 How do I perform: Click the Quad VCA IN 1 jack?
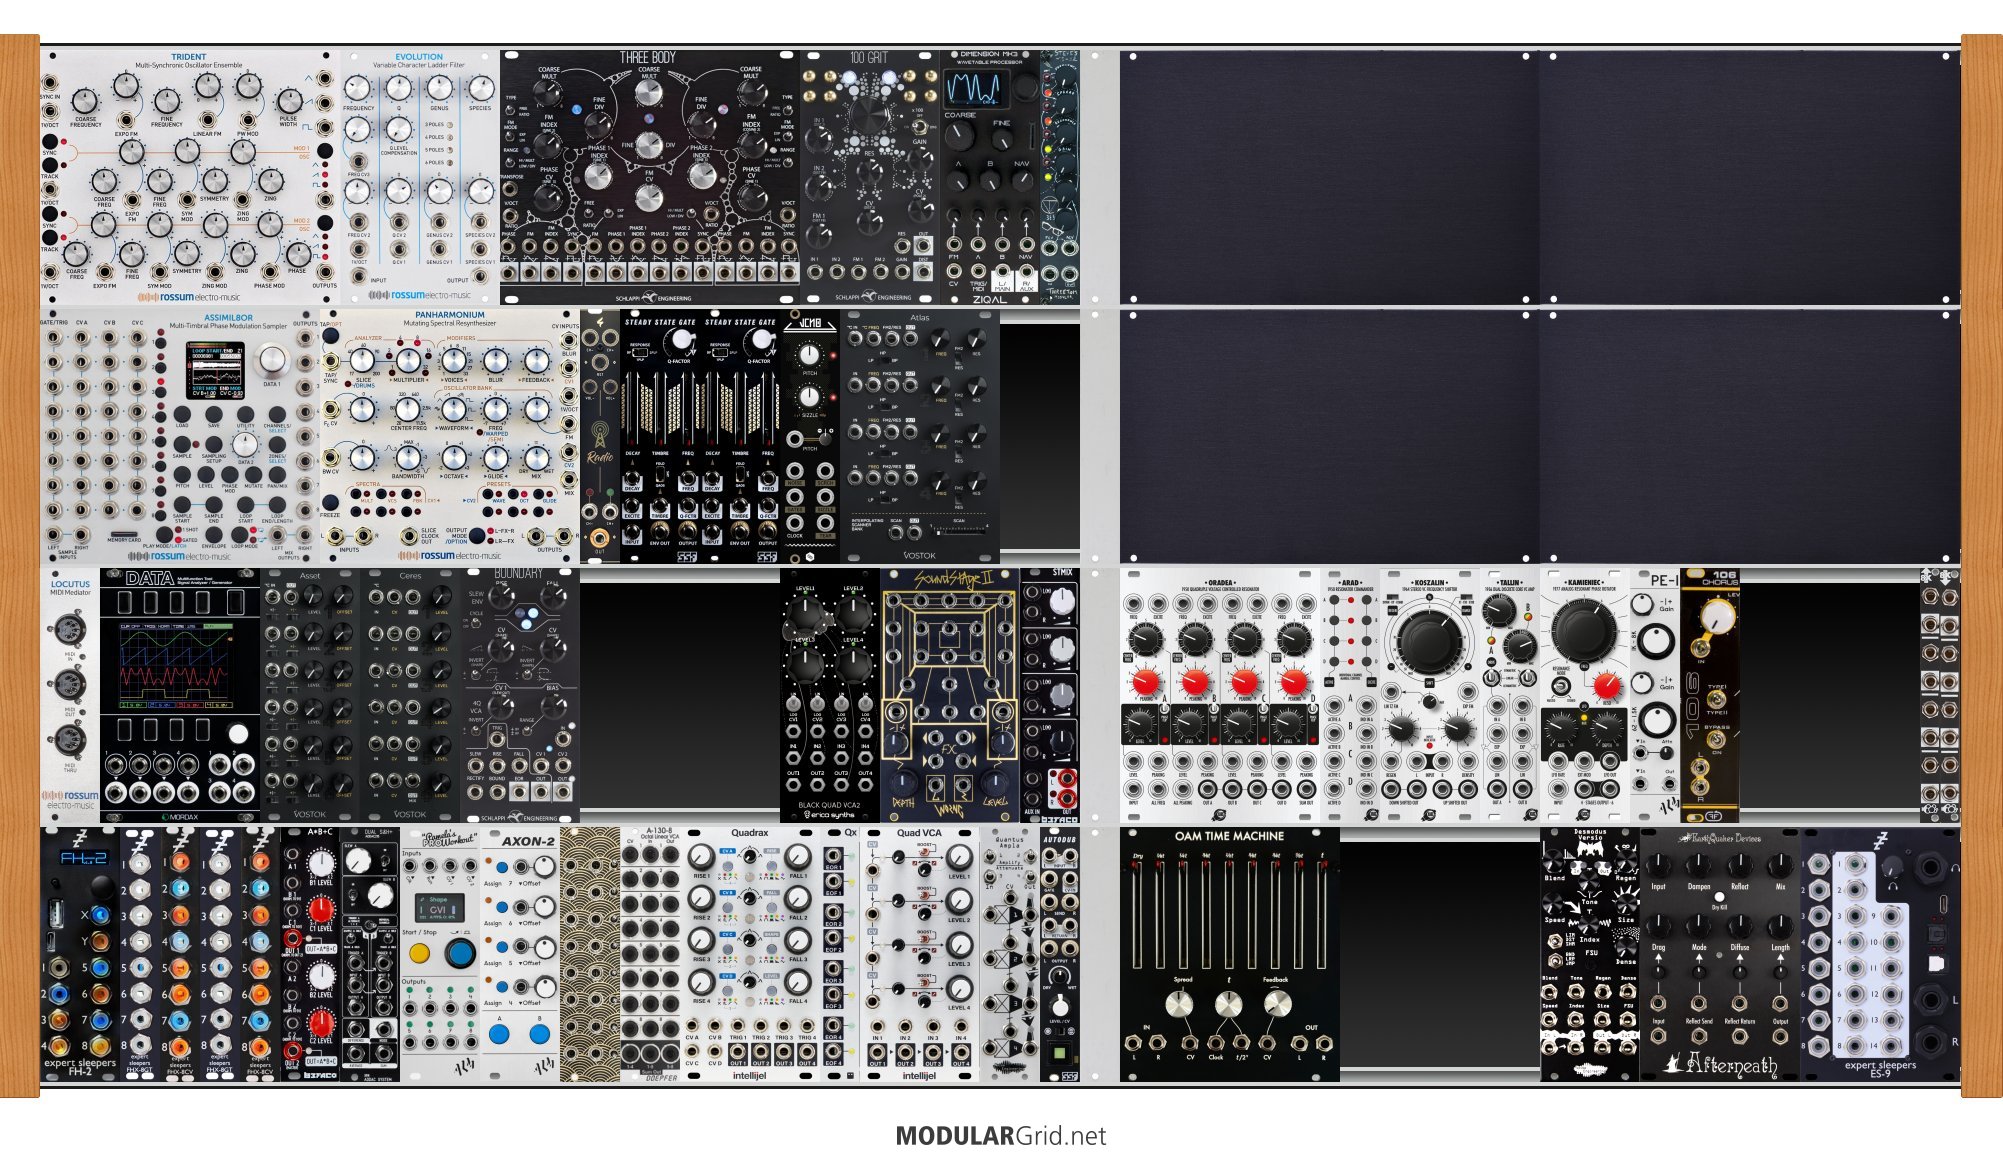click(x=877, y=1029)
